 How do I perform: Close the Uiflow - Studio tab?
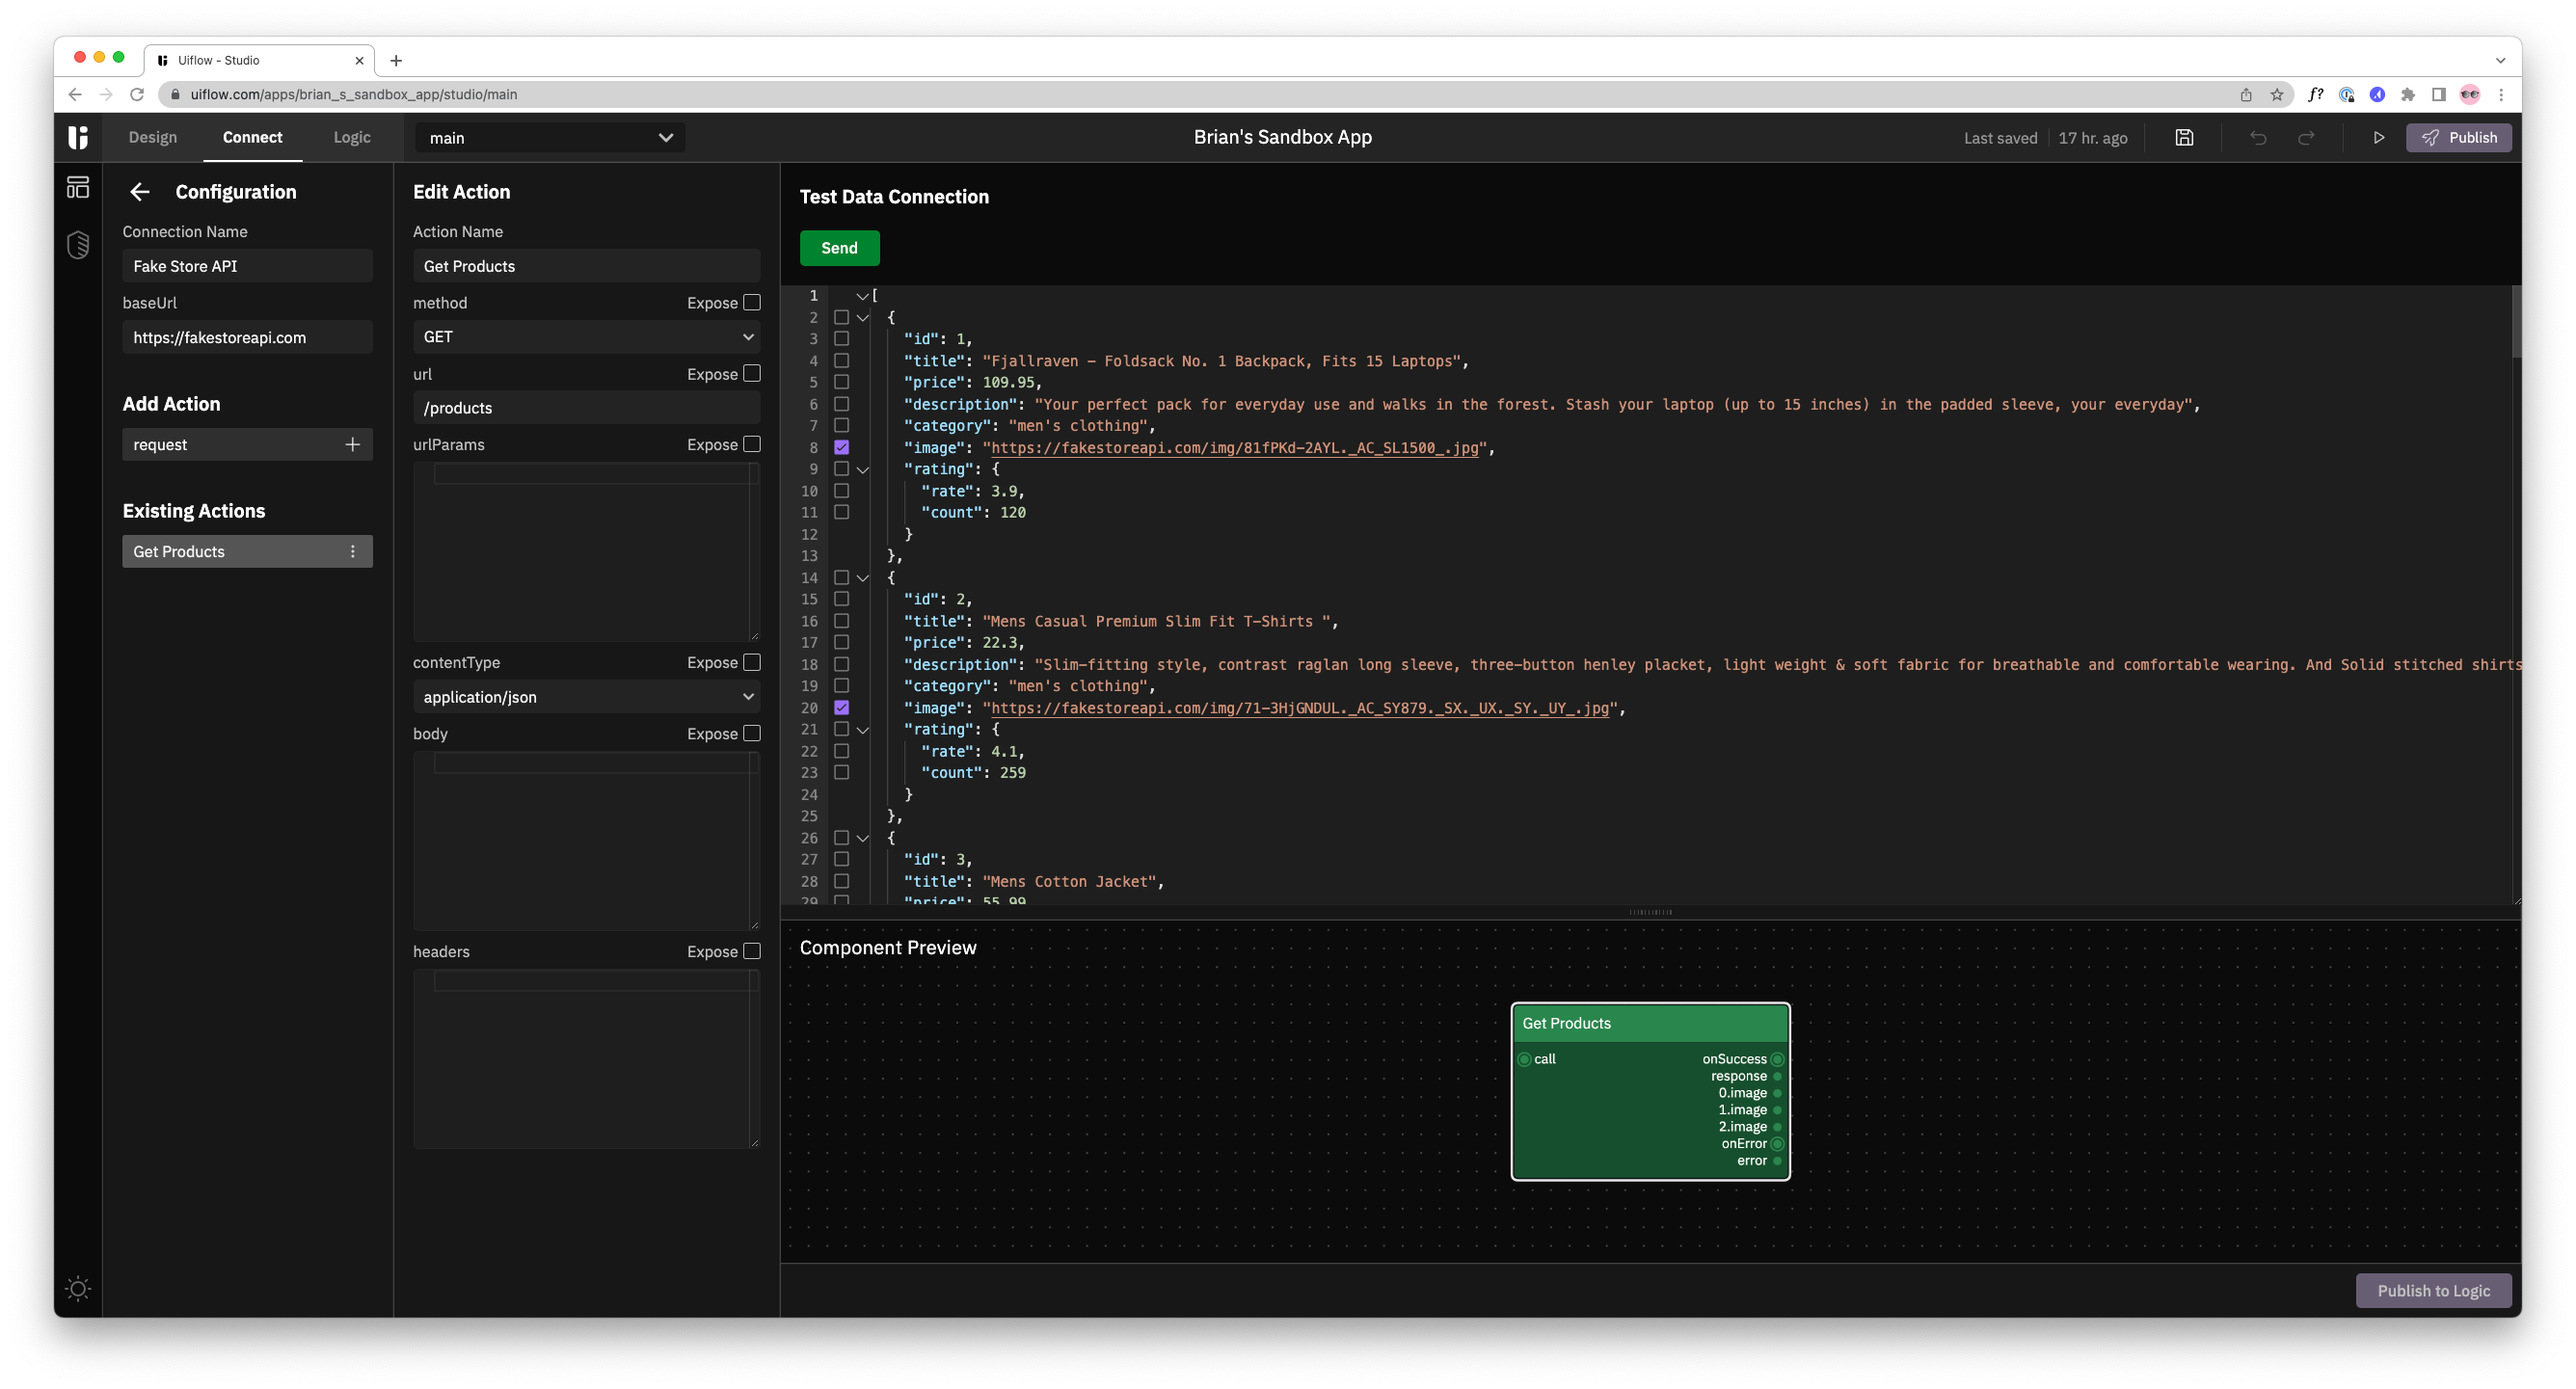click(x=359, y=60)
